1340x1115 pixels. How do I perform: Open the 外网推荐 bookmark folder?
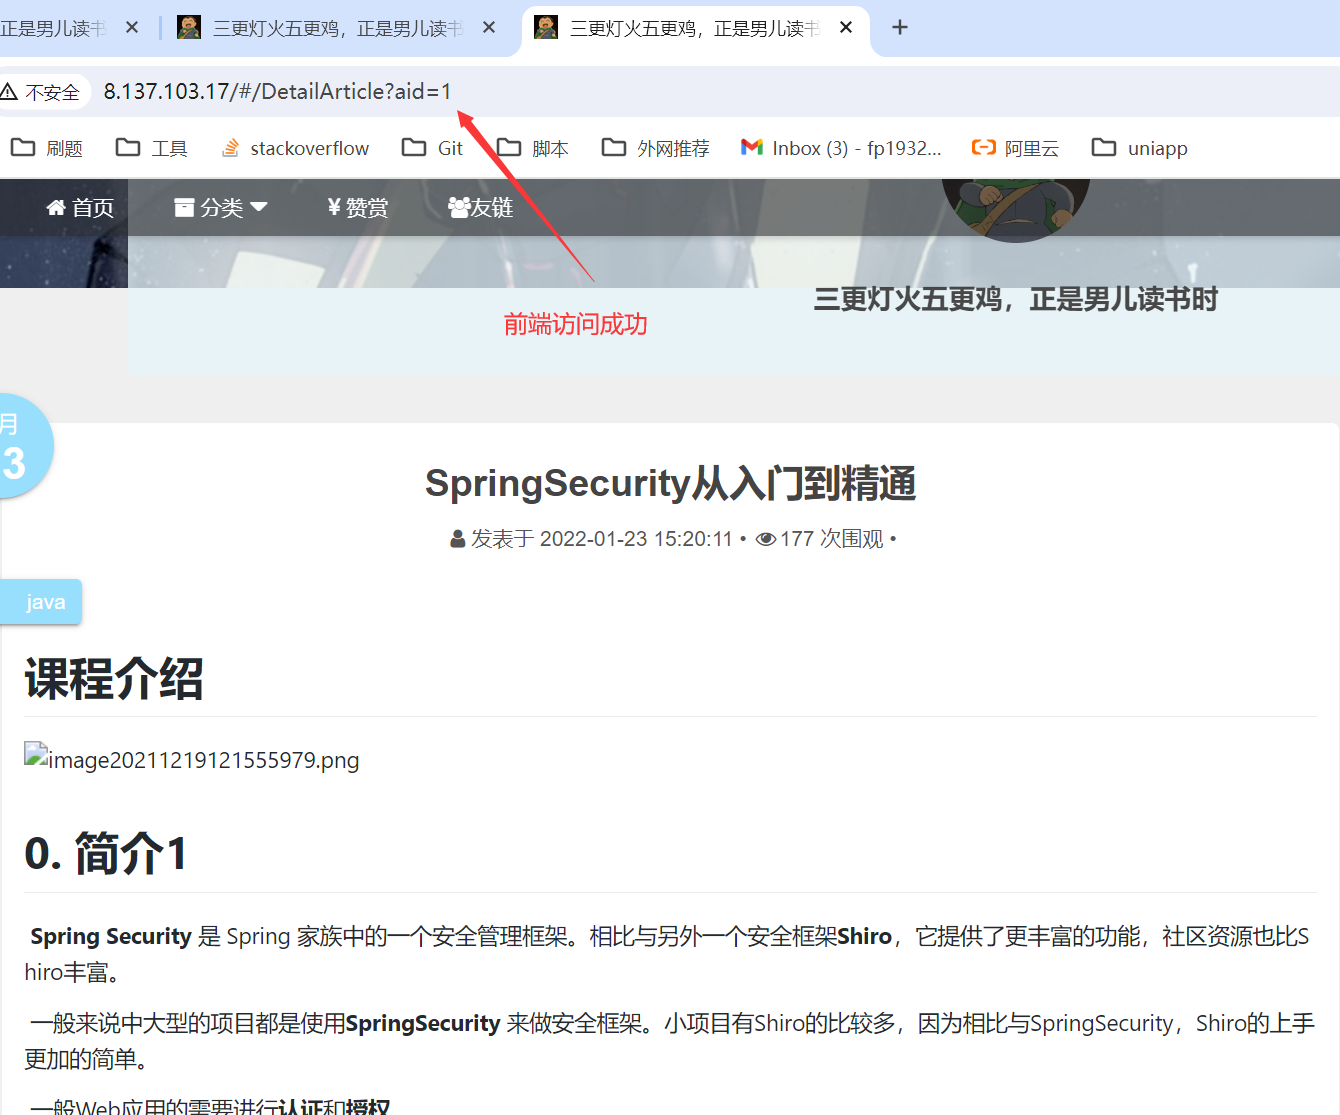[655, 148]
